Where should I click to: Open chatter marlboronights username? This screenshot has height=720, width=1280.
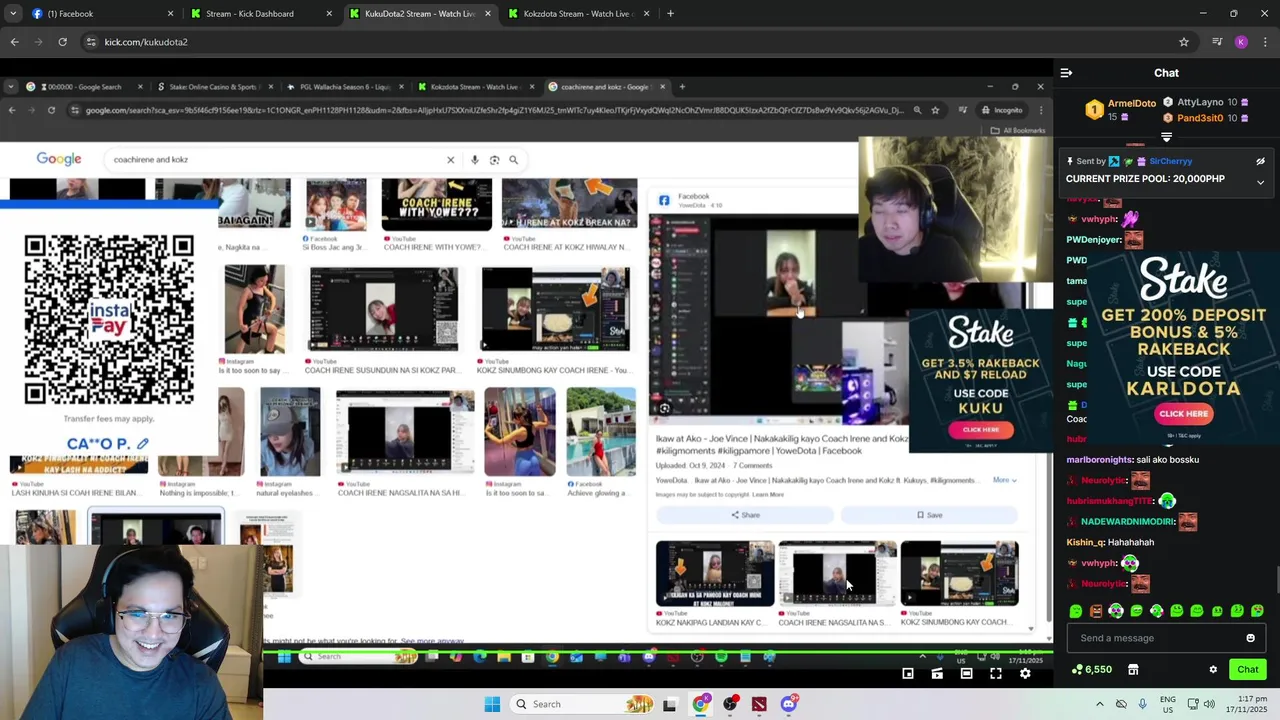[x=1101, y=460]
